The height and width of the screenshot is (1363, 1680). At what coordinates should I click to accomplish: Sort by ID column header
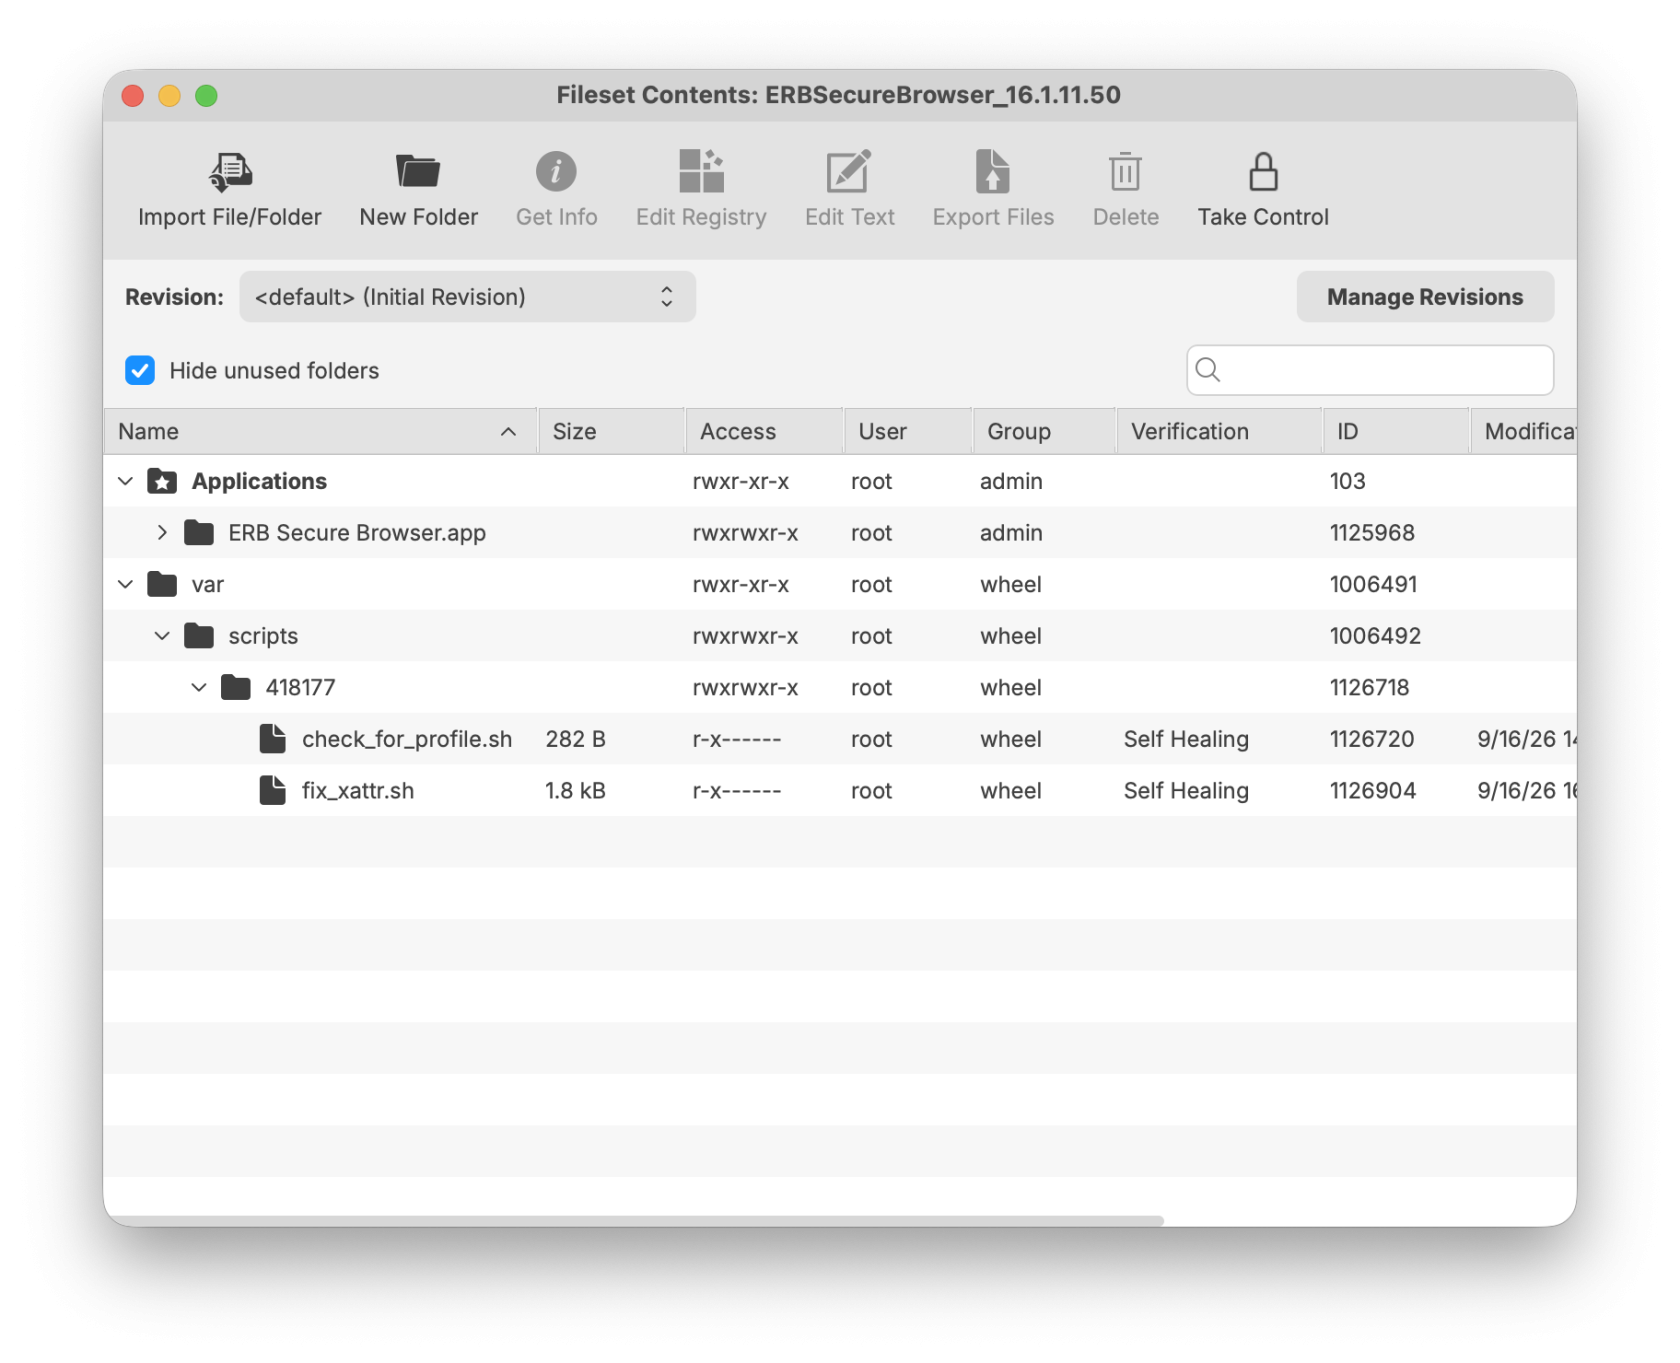[1396, 431]
